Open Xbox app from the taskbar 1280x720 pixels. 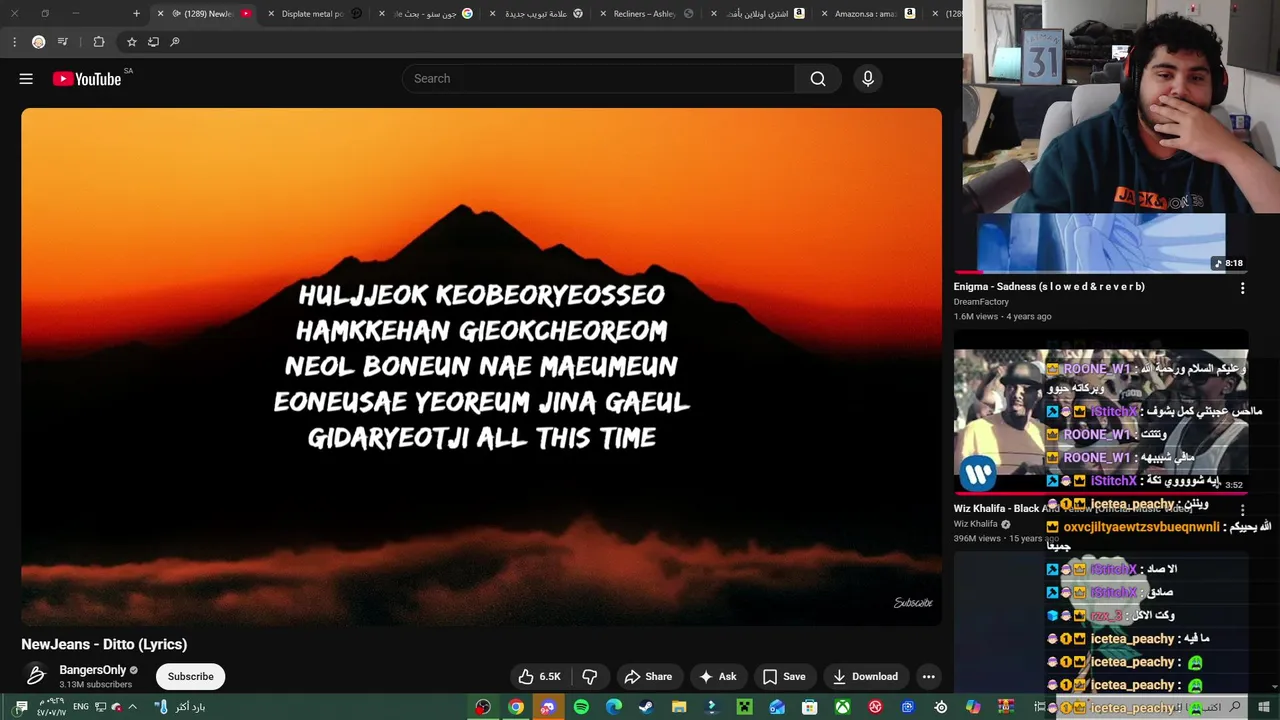(x=843, y=707)
